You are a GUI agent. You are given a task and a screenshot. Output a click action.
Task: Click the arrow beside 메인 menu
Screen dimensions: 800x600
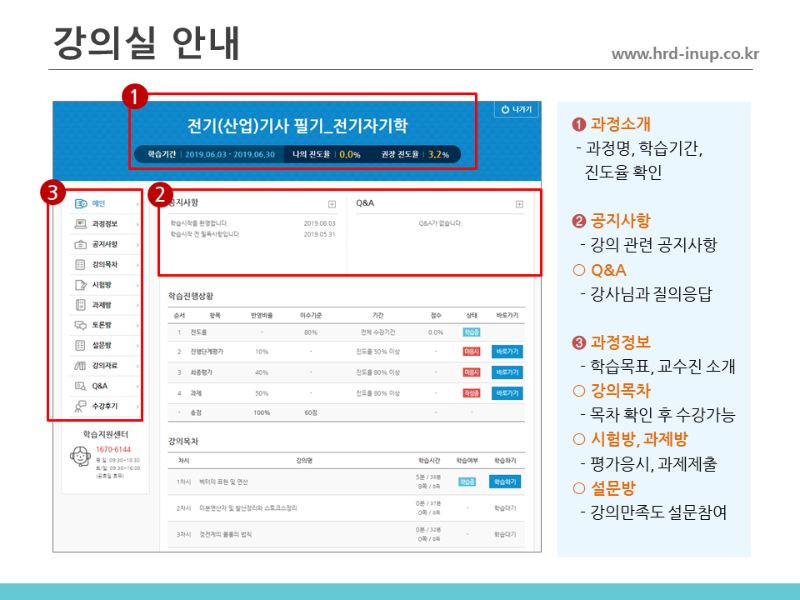(138, 204)
